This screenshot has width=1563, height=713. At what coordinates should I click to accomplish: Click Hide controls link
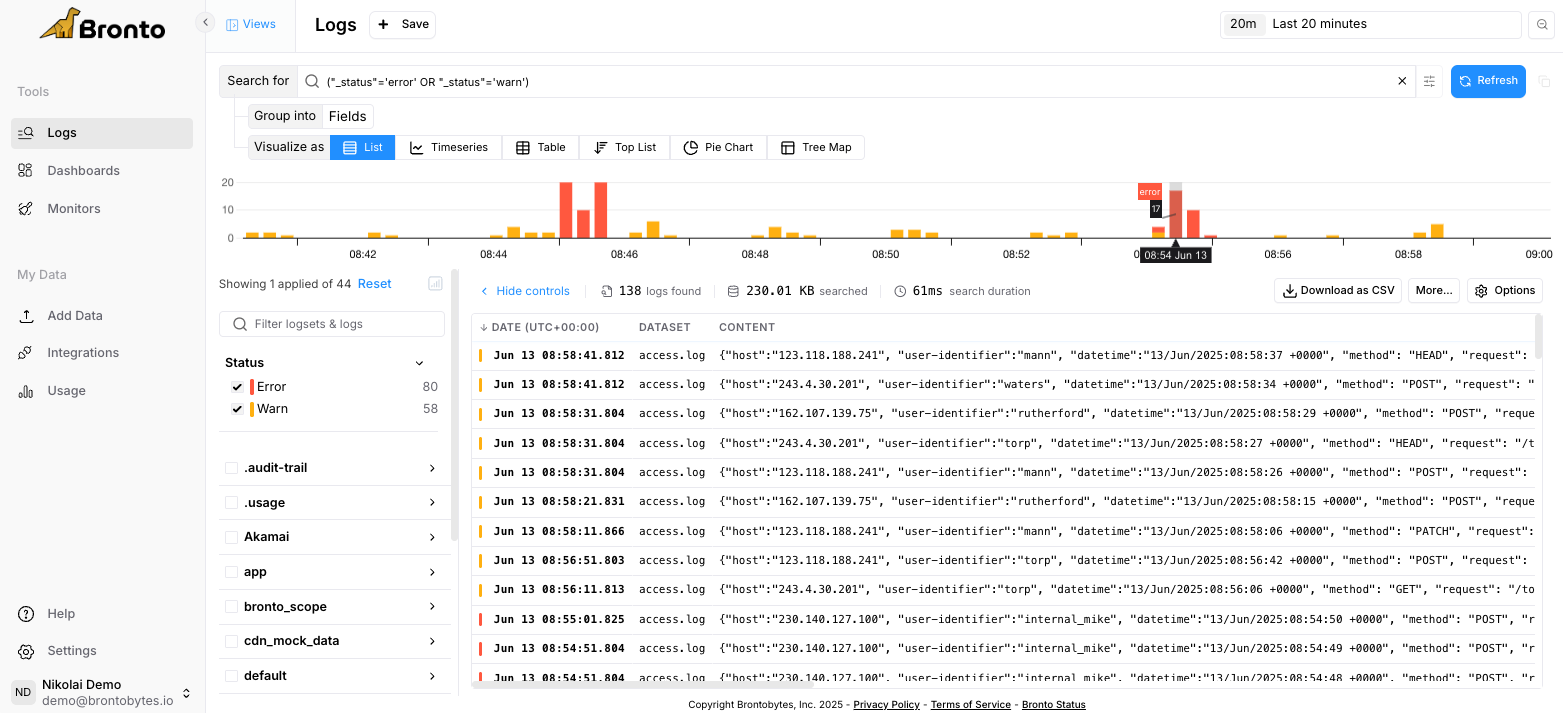[525, 291]
